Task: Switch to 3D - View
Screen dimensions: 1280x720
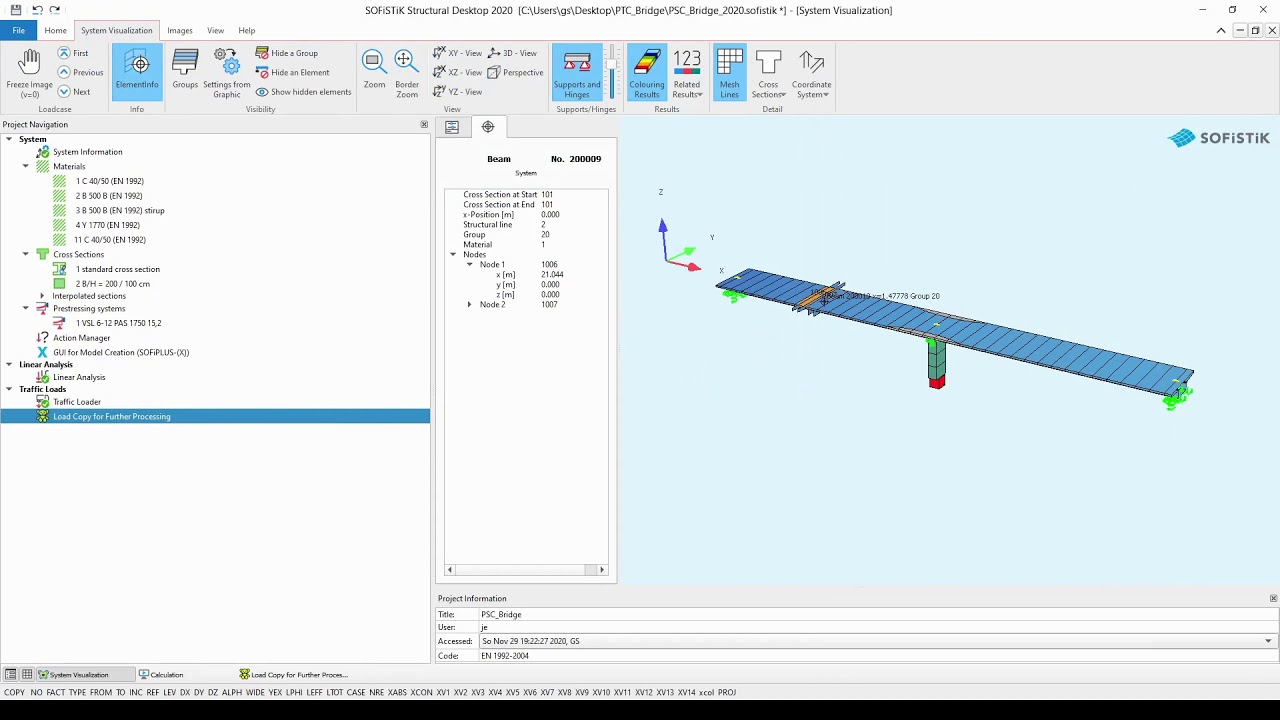Action: (x=512, y=53)
